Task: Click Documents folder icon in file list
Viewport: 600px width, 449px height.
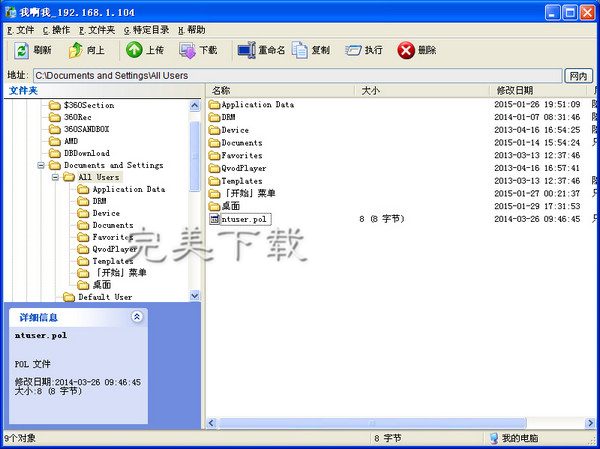Action: pyautogui.click(x=214, y=143)
